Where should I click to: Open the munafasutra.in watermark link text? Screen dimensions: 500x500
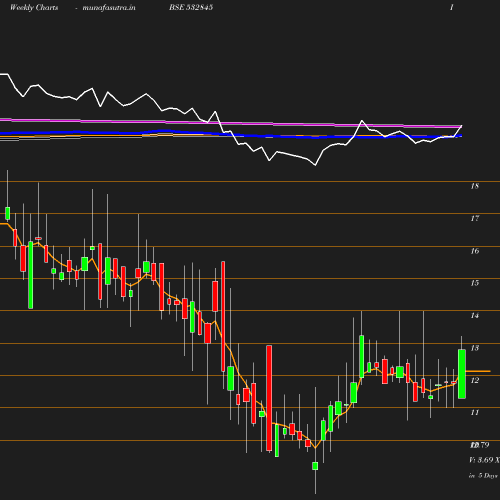[x=109, y=7]
